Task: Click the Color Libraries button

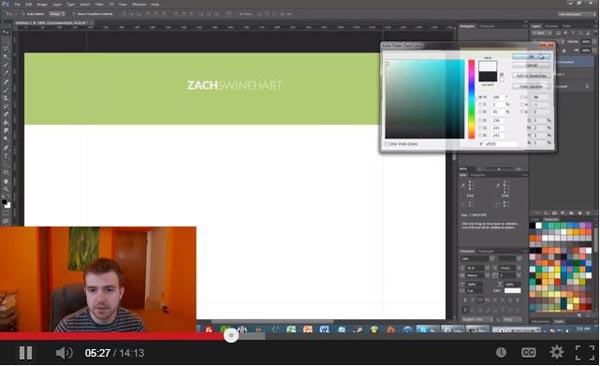Action: (x=531, y=87)
